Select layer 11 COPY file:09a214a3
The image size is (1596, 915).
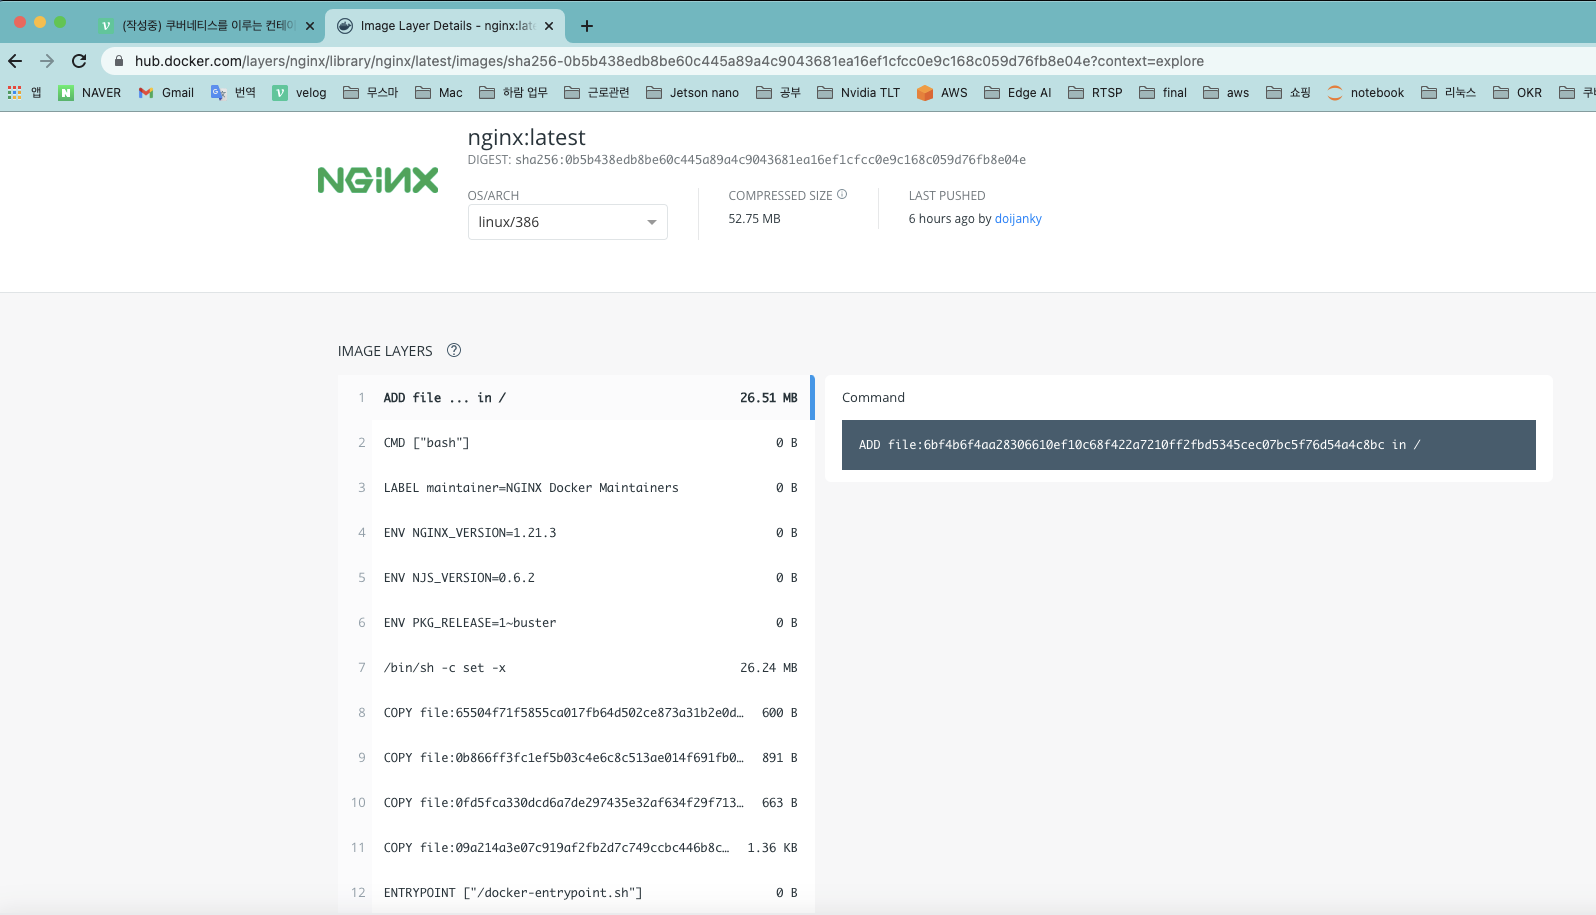[x=576, y=847]
